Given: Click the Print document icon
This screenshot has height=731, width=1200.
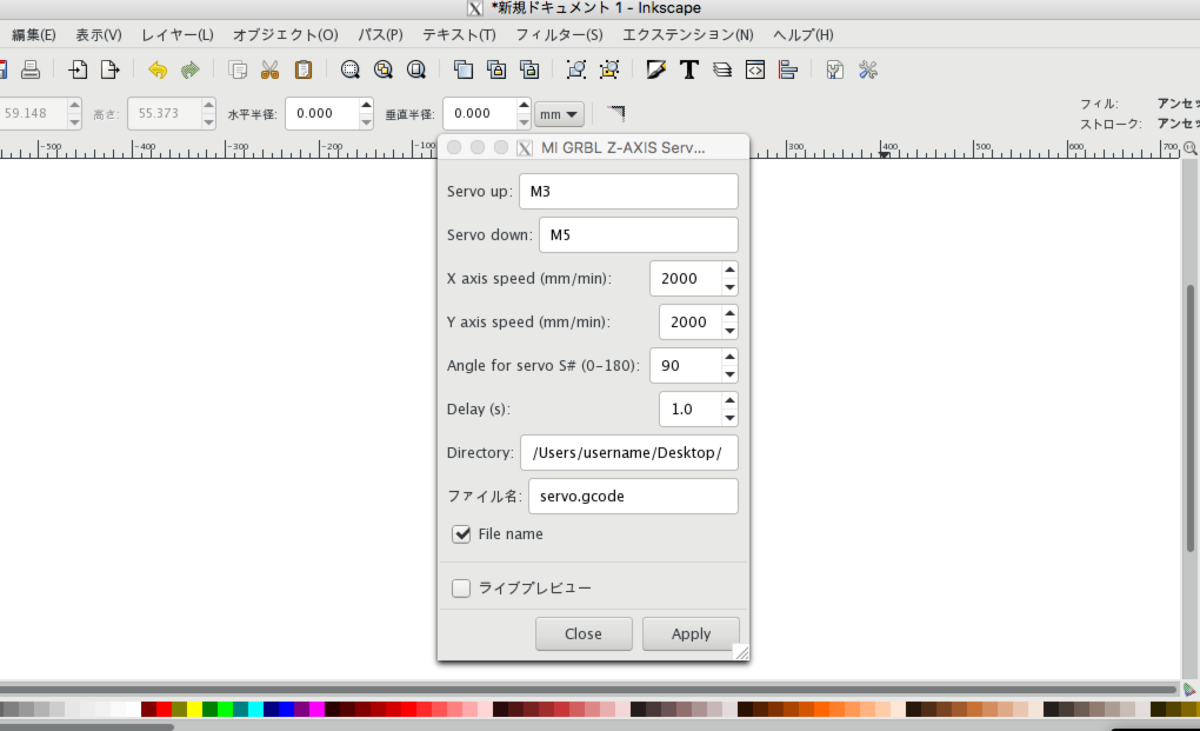Looking at the screenshot, I should pos(31,70).
